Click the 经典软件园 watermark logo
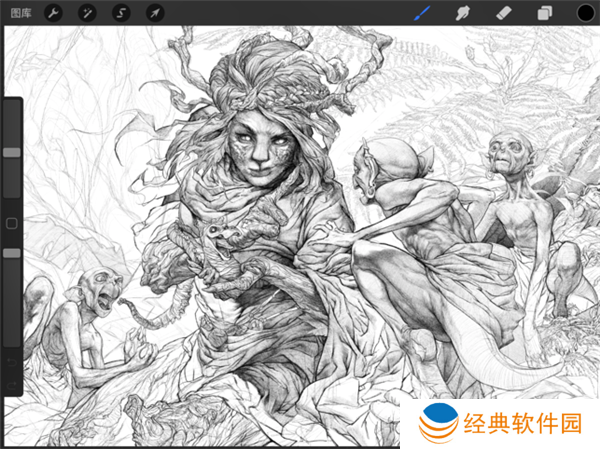600x449 pixels. [500, 422]
